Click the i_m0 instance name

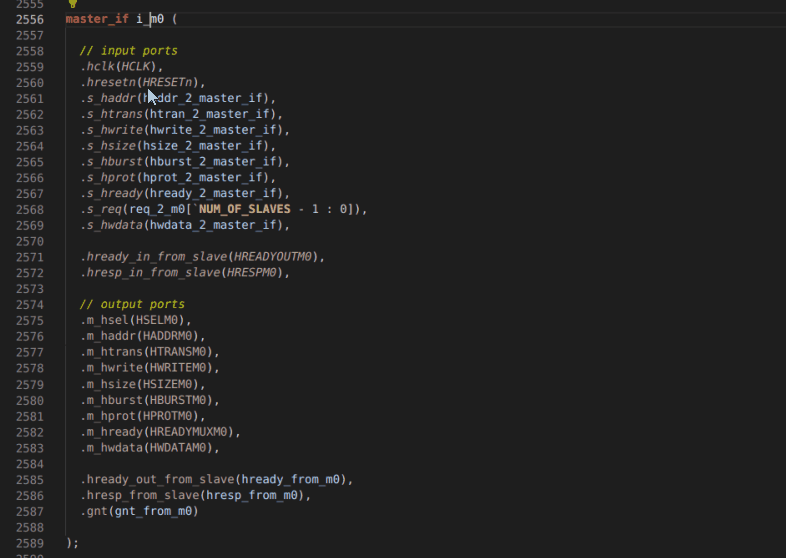(150, 19)
